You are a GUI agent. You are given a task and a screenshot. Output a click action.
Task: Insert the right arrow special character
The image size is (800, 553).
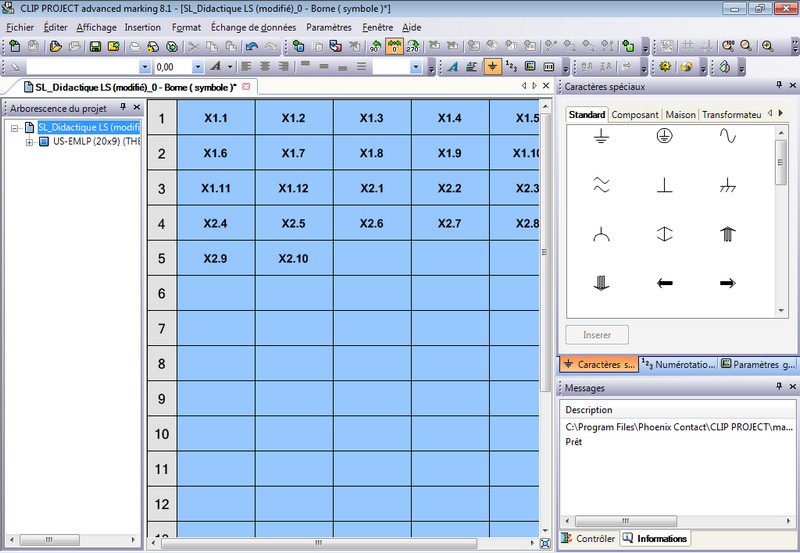point(727,283)
